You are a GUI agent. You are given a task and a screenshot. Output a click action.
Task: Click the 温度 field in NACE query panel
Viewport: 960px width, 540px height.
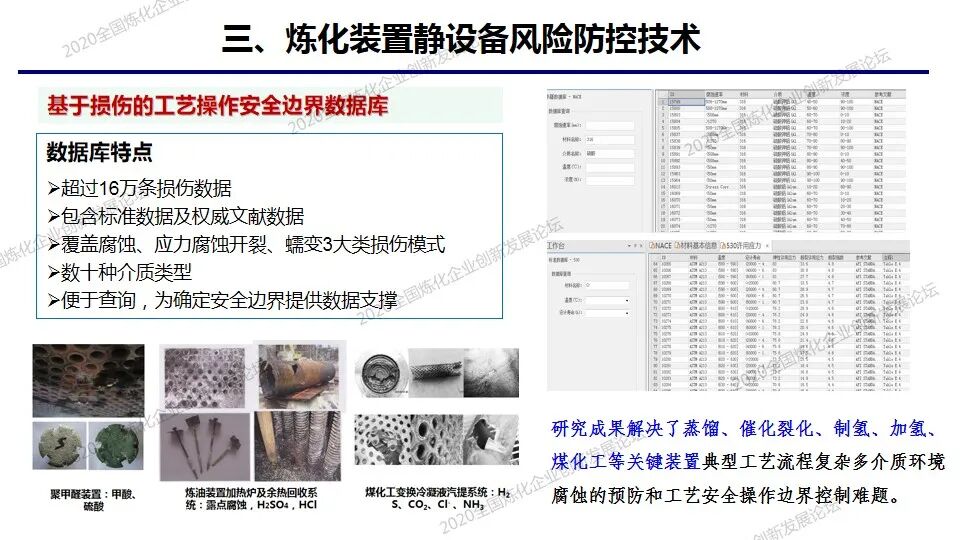[x=610, y=167]
